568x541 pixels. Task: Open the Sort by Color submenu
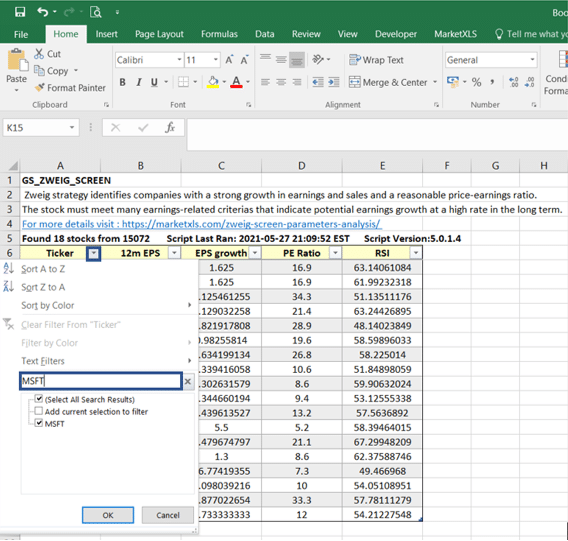(x=98, y=305)
